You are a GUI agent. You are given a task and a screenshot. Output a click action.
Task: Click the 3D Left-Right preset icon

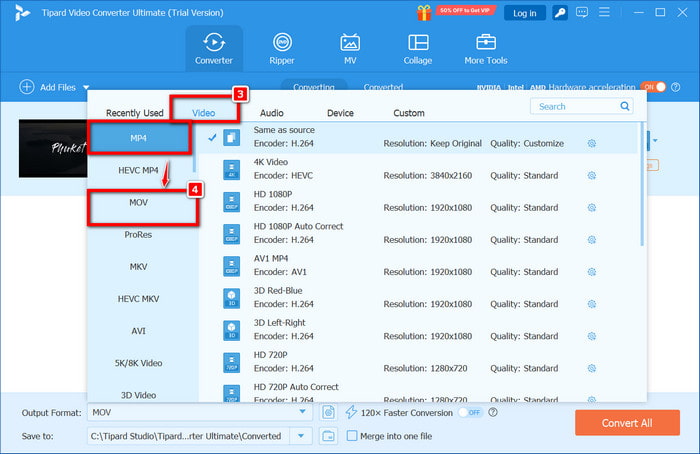pyautogui.click(x=231, y=330)
